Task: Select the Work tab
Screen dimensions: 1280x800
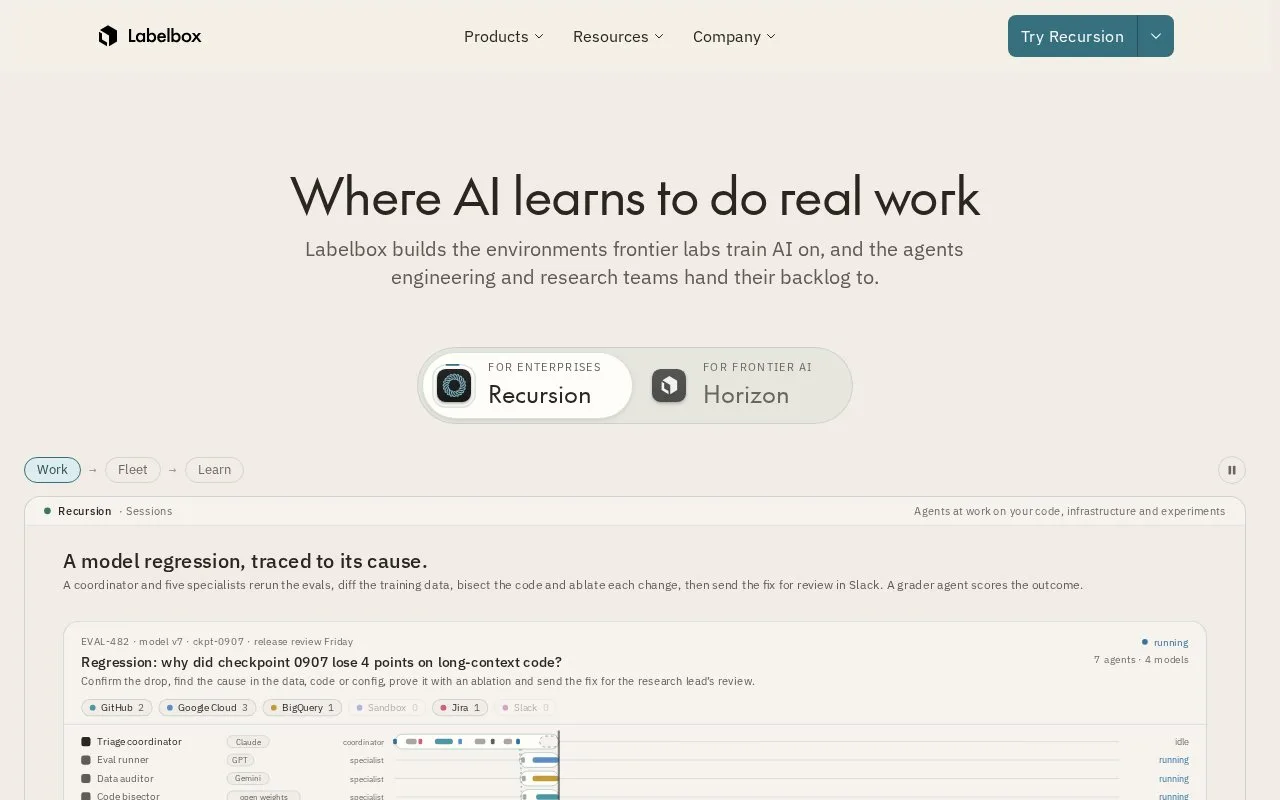Action: [52, 470]
